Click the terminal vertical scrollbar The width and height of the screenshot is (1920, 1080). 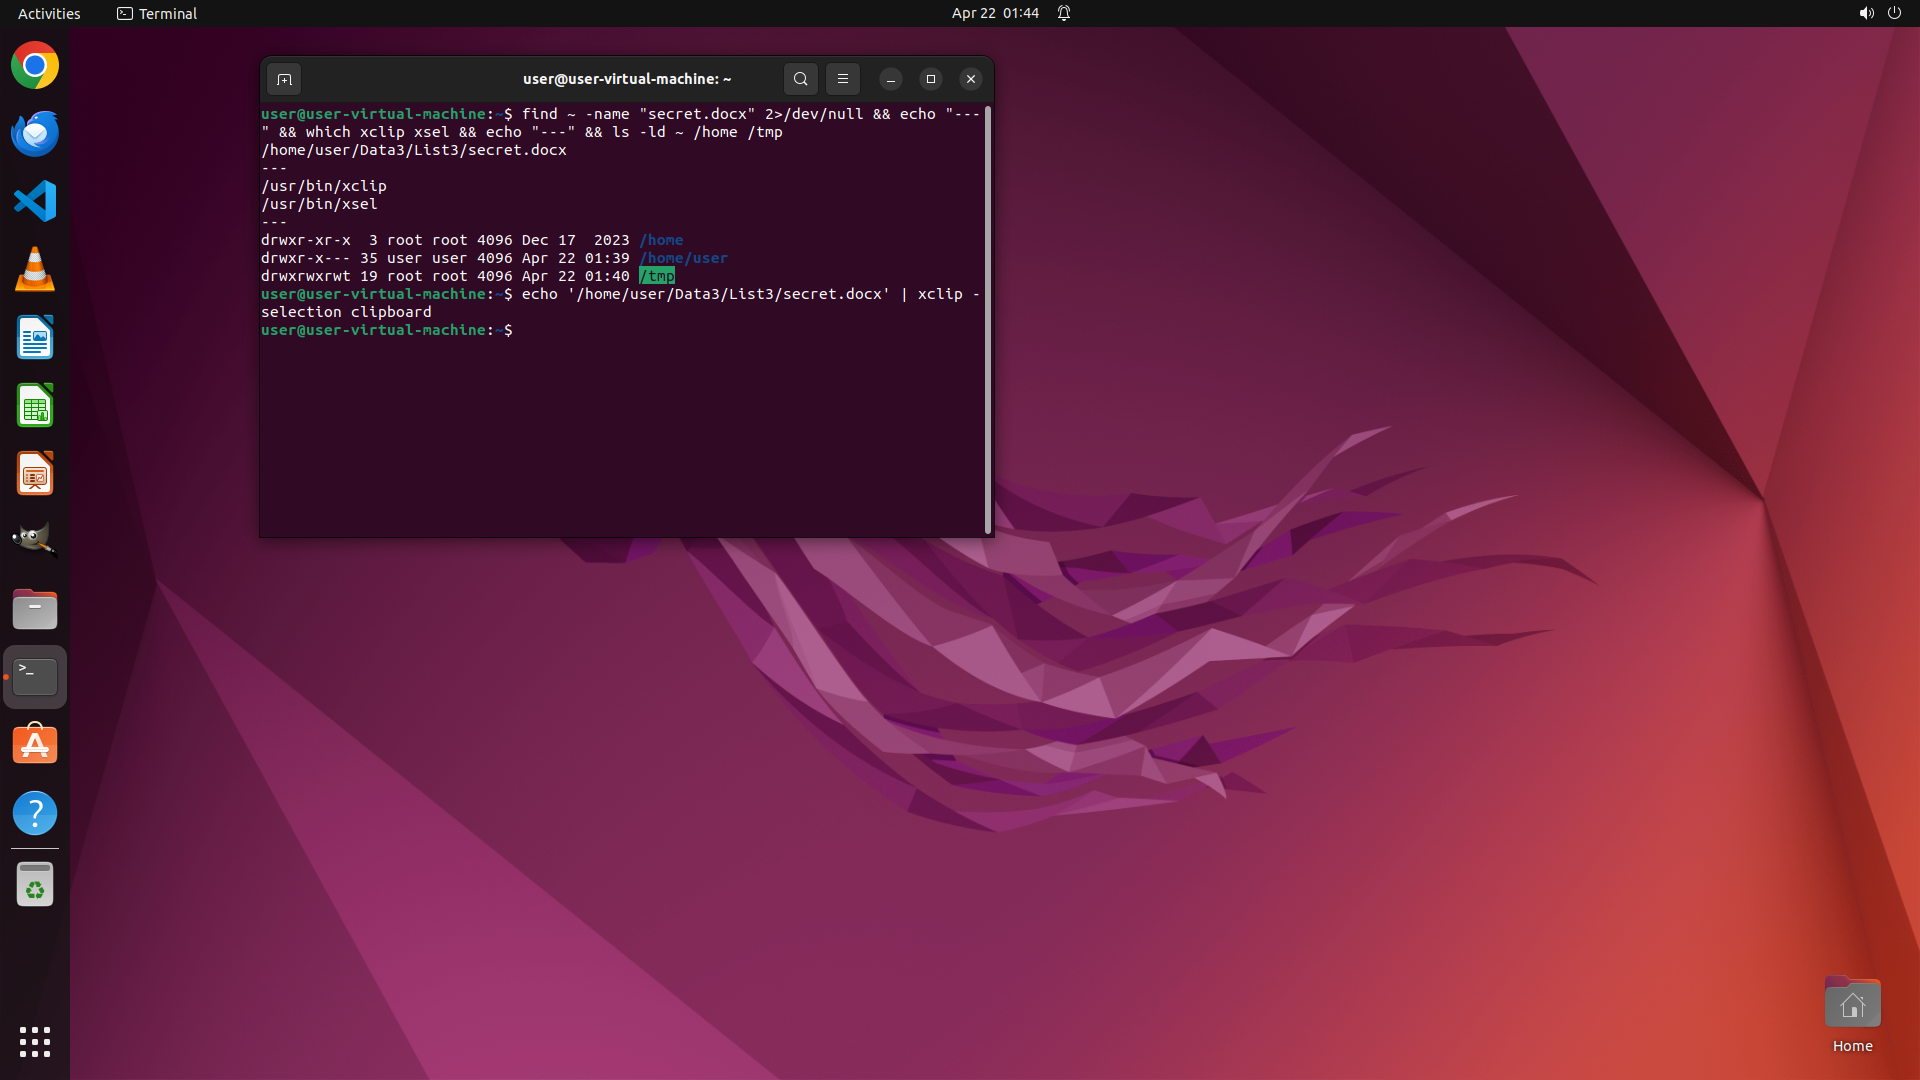pyautogui.click(x=988, y=320)
